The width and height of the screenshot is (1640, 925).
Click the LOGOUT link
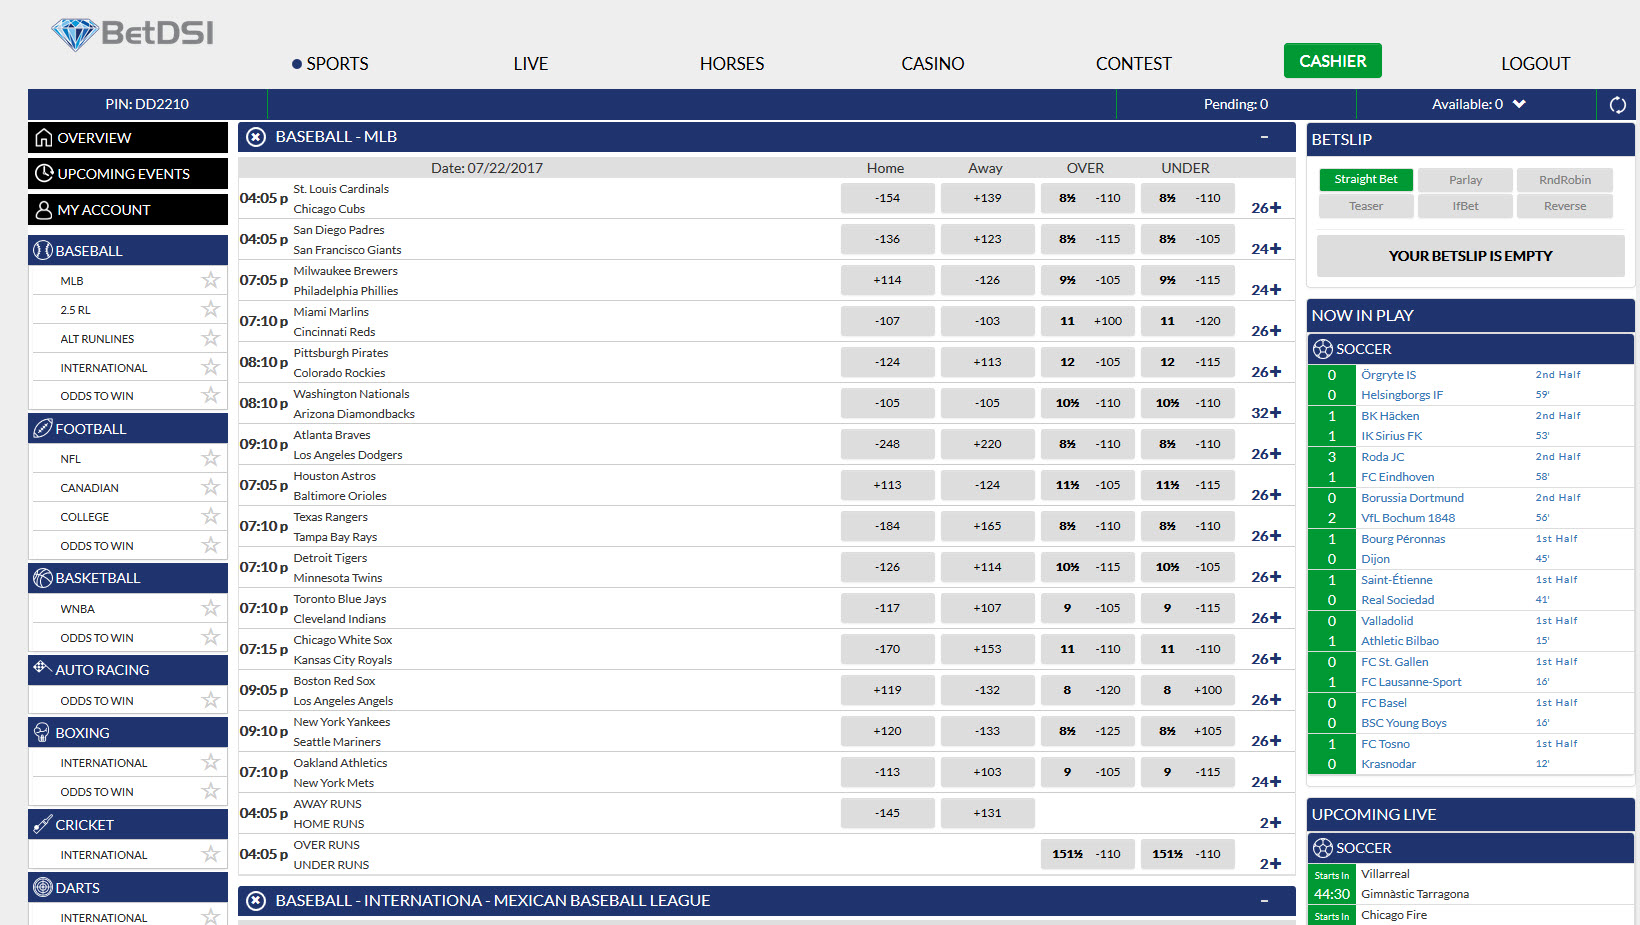click(x=1535, y=64)
